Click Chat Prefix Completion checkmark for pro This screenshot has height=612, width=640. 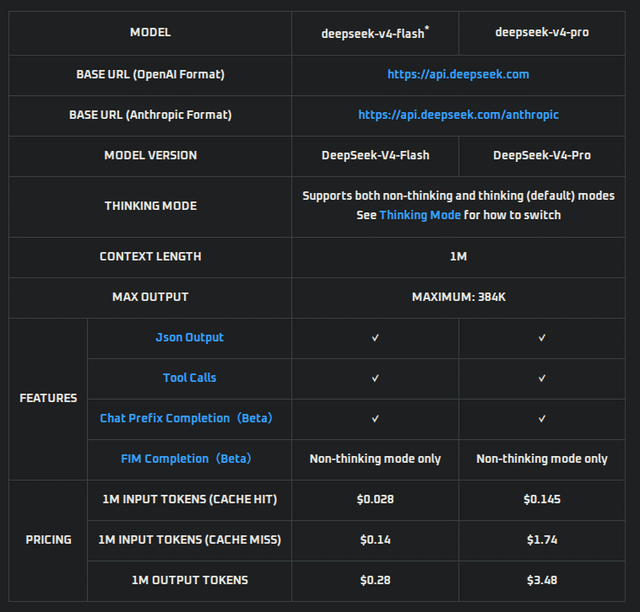[x=542, y=418]
